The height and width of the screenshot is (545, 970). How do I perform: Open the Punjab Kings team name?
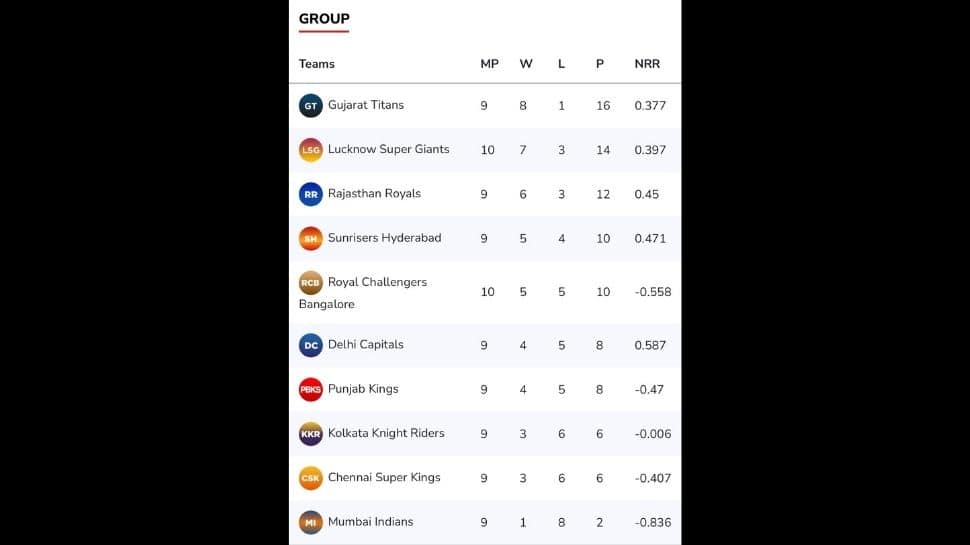363,389
